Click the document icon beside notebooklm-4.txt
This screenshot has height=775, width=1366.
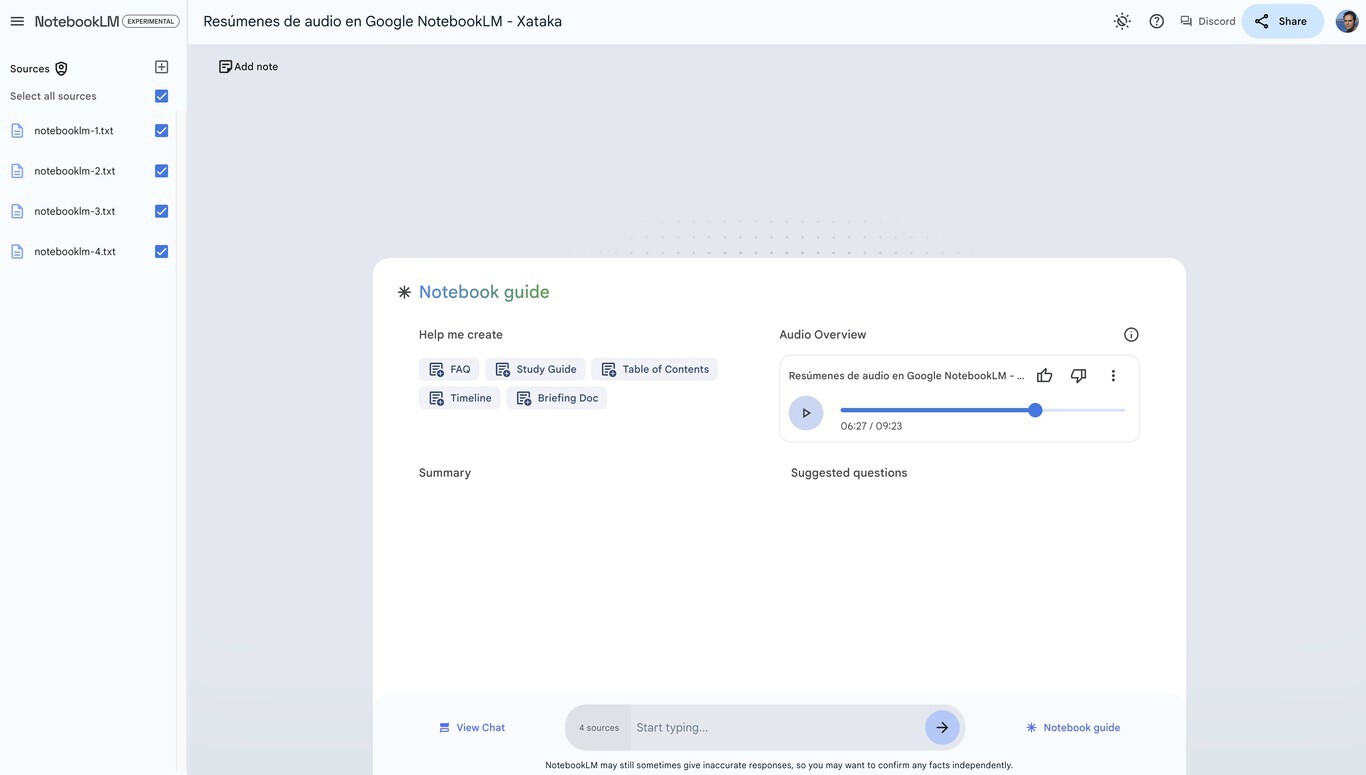coord(17,252)
